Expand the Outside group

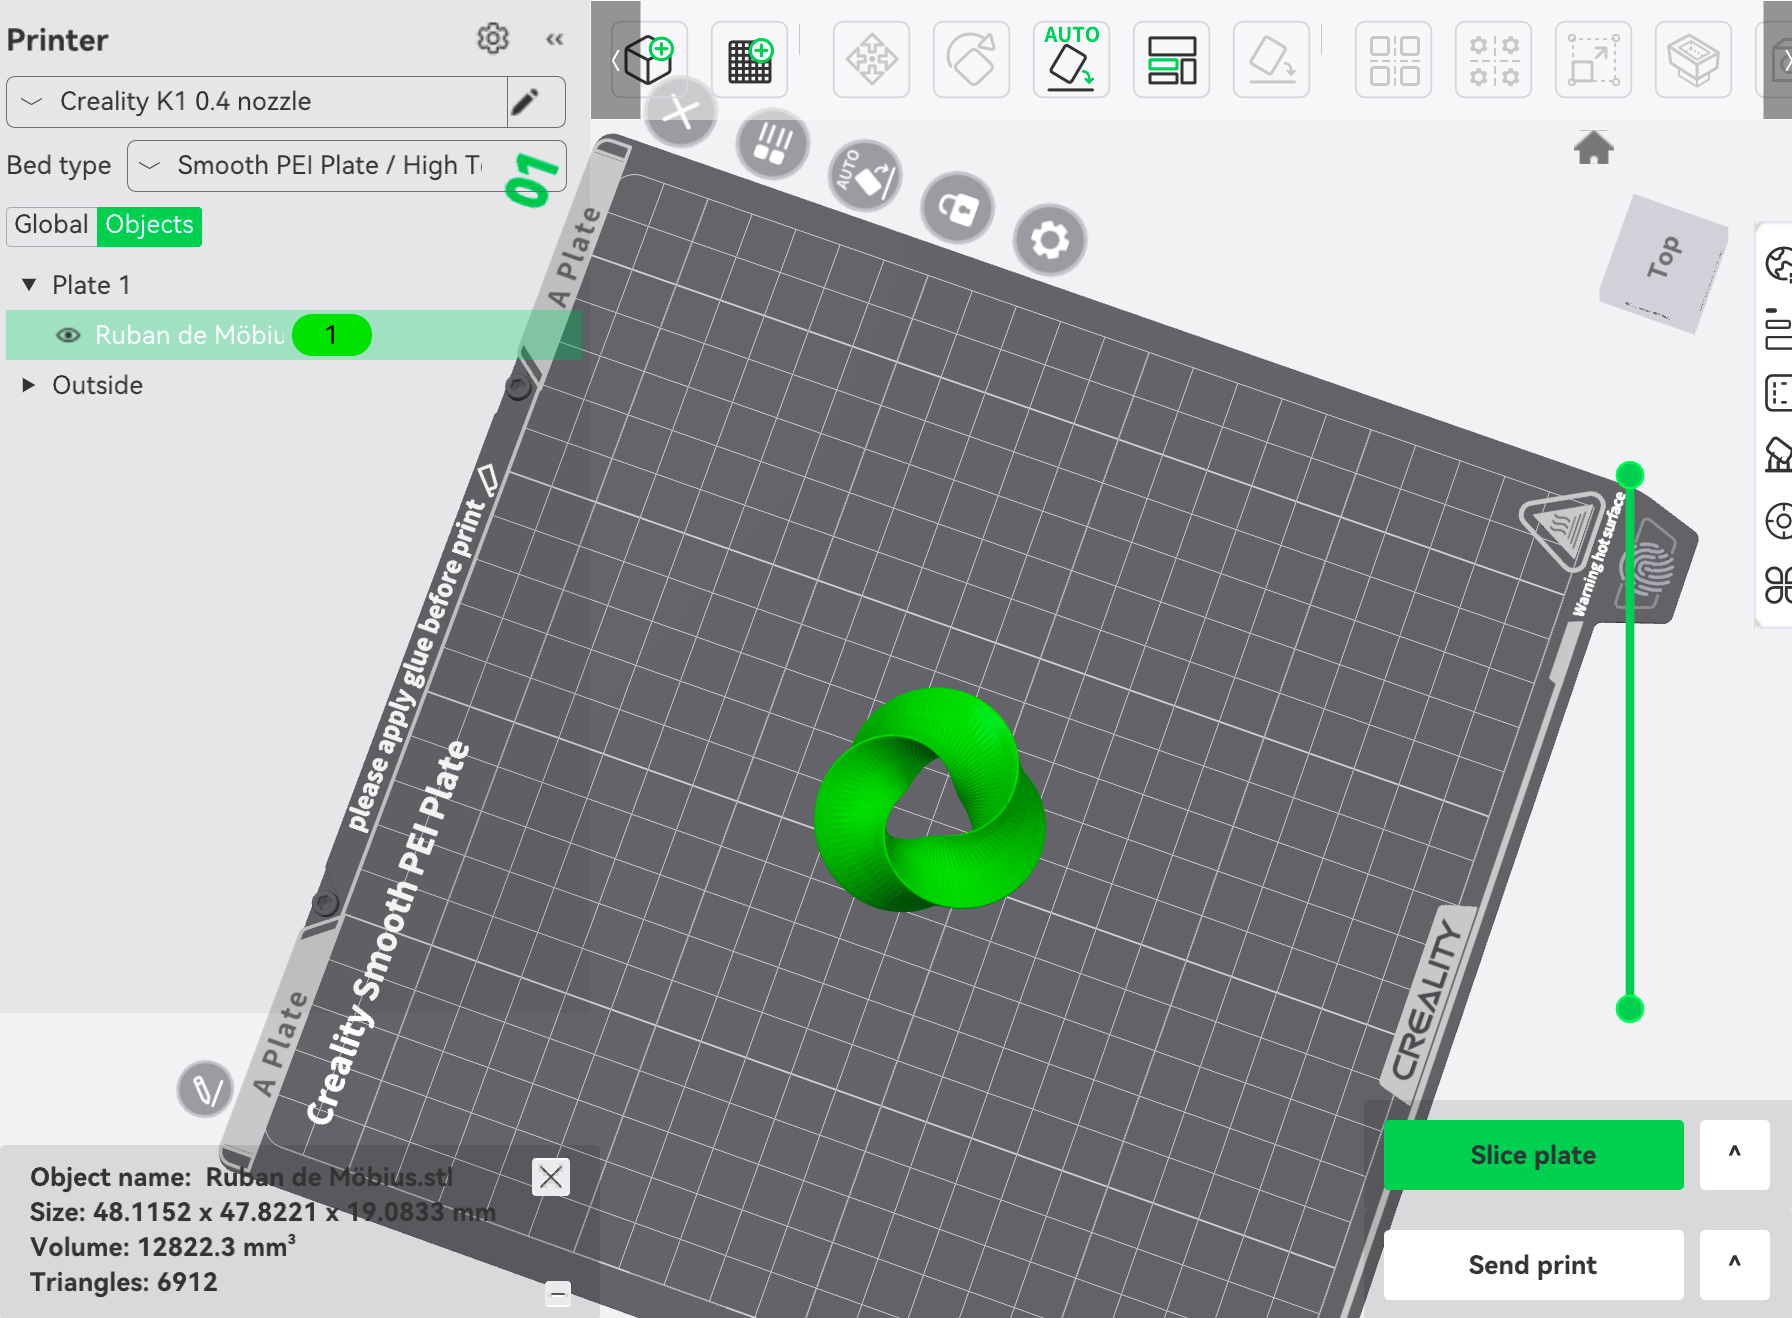27,385
